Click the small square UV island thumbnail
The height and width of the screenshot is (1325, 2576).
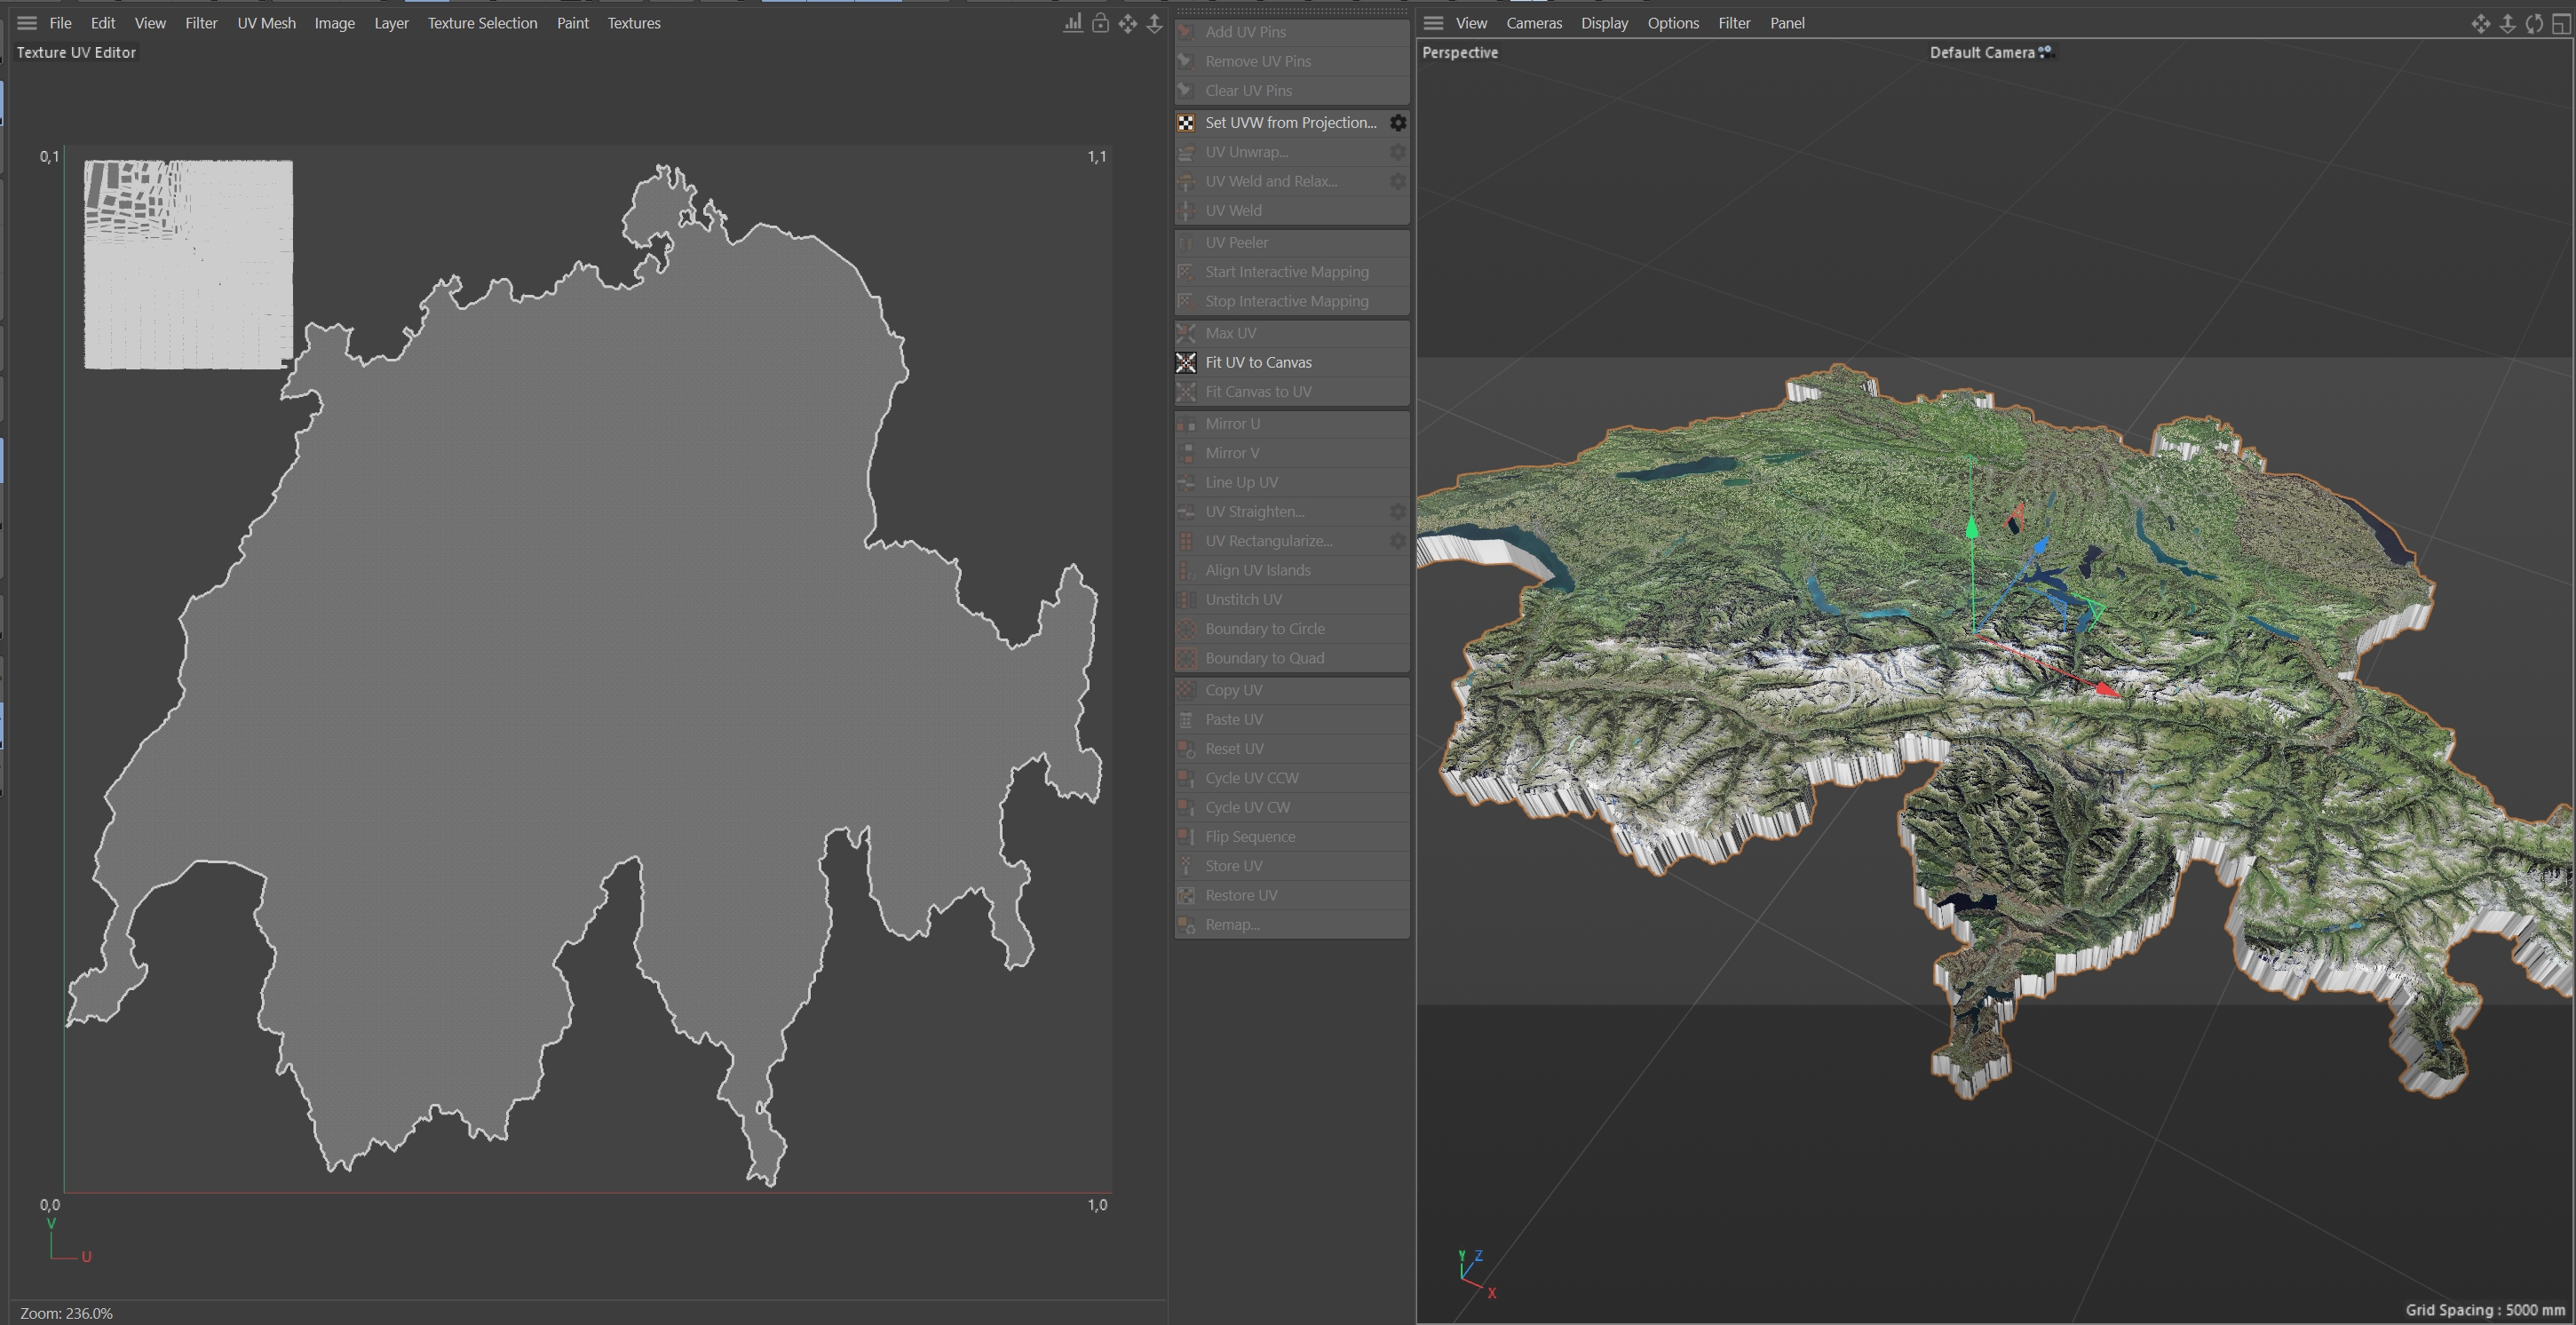click(x=188, y=265)
